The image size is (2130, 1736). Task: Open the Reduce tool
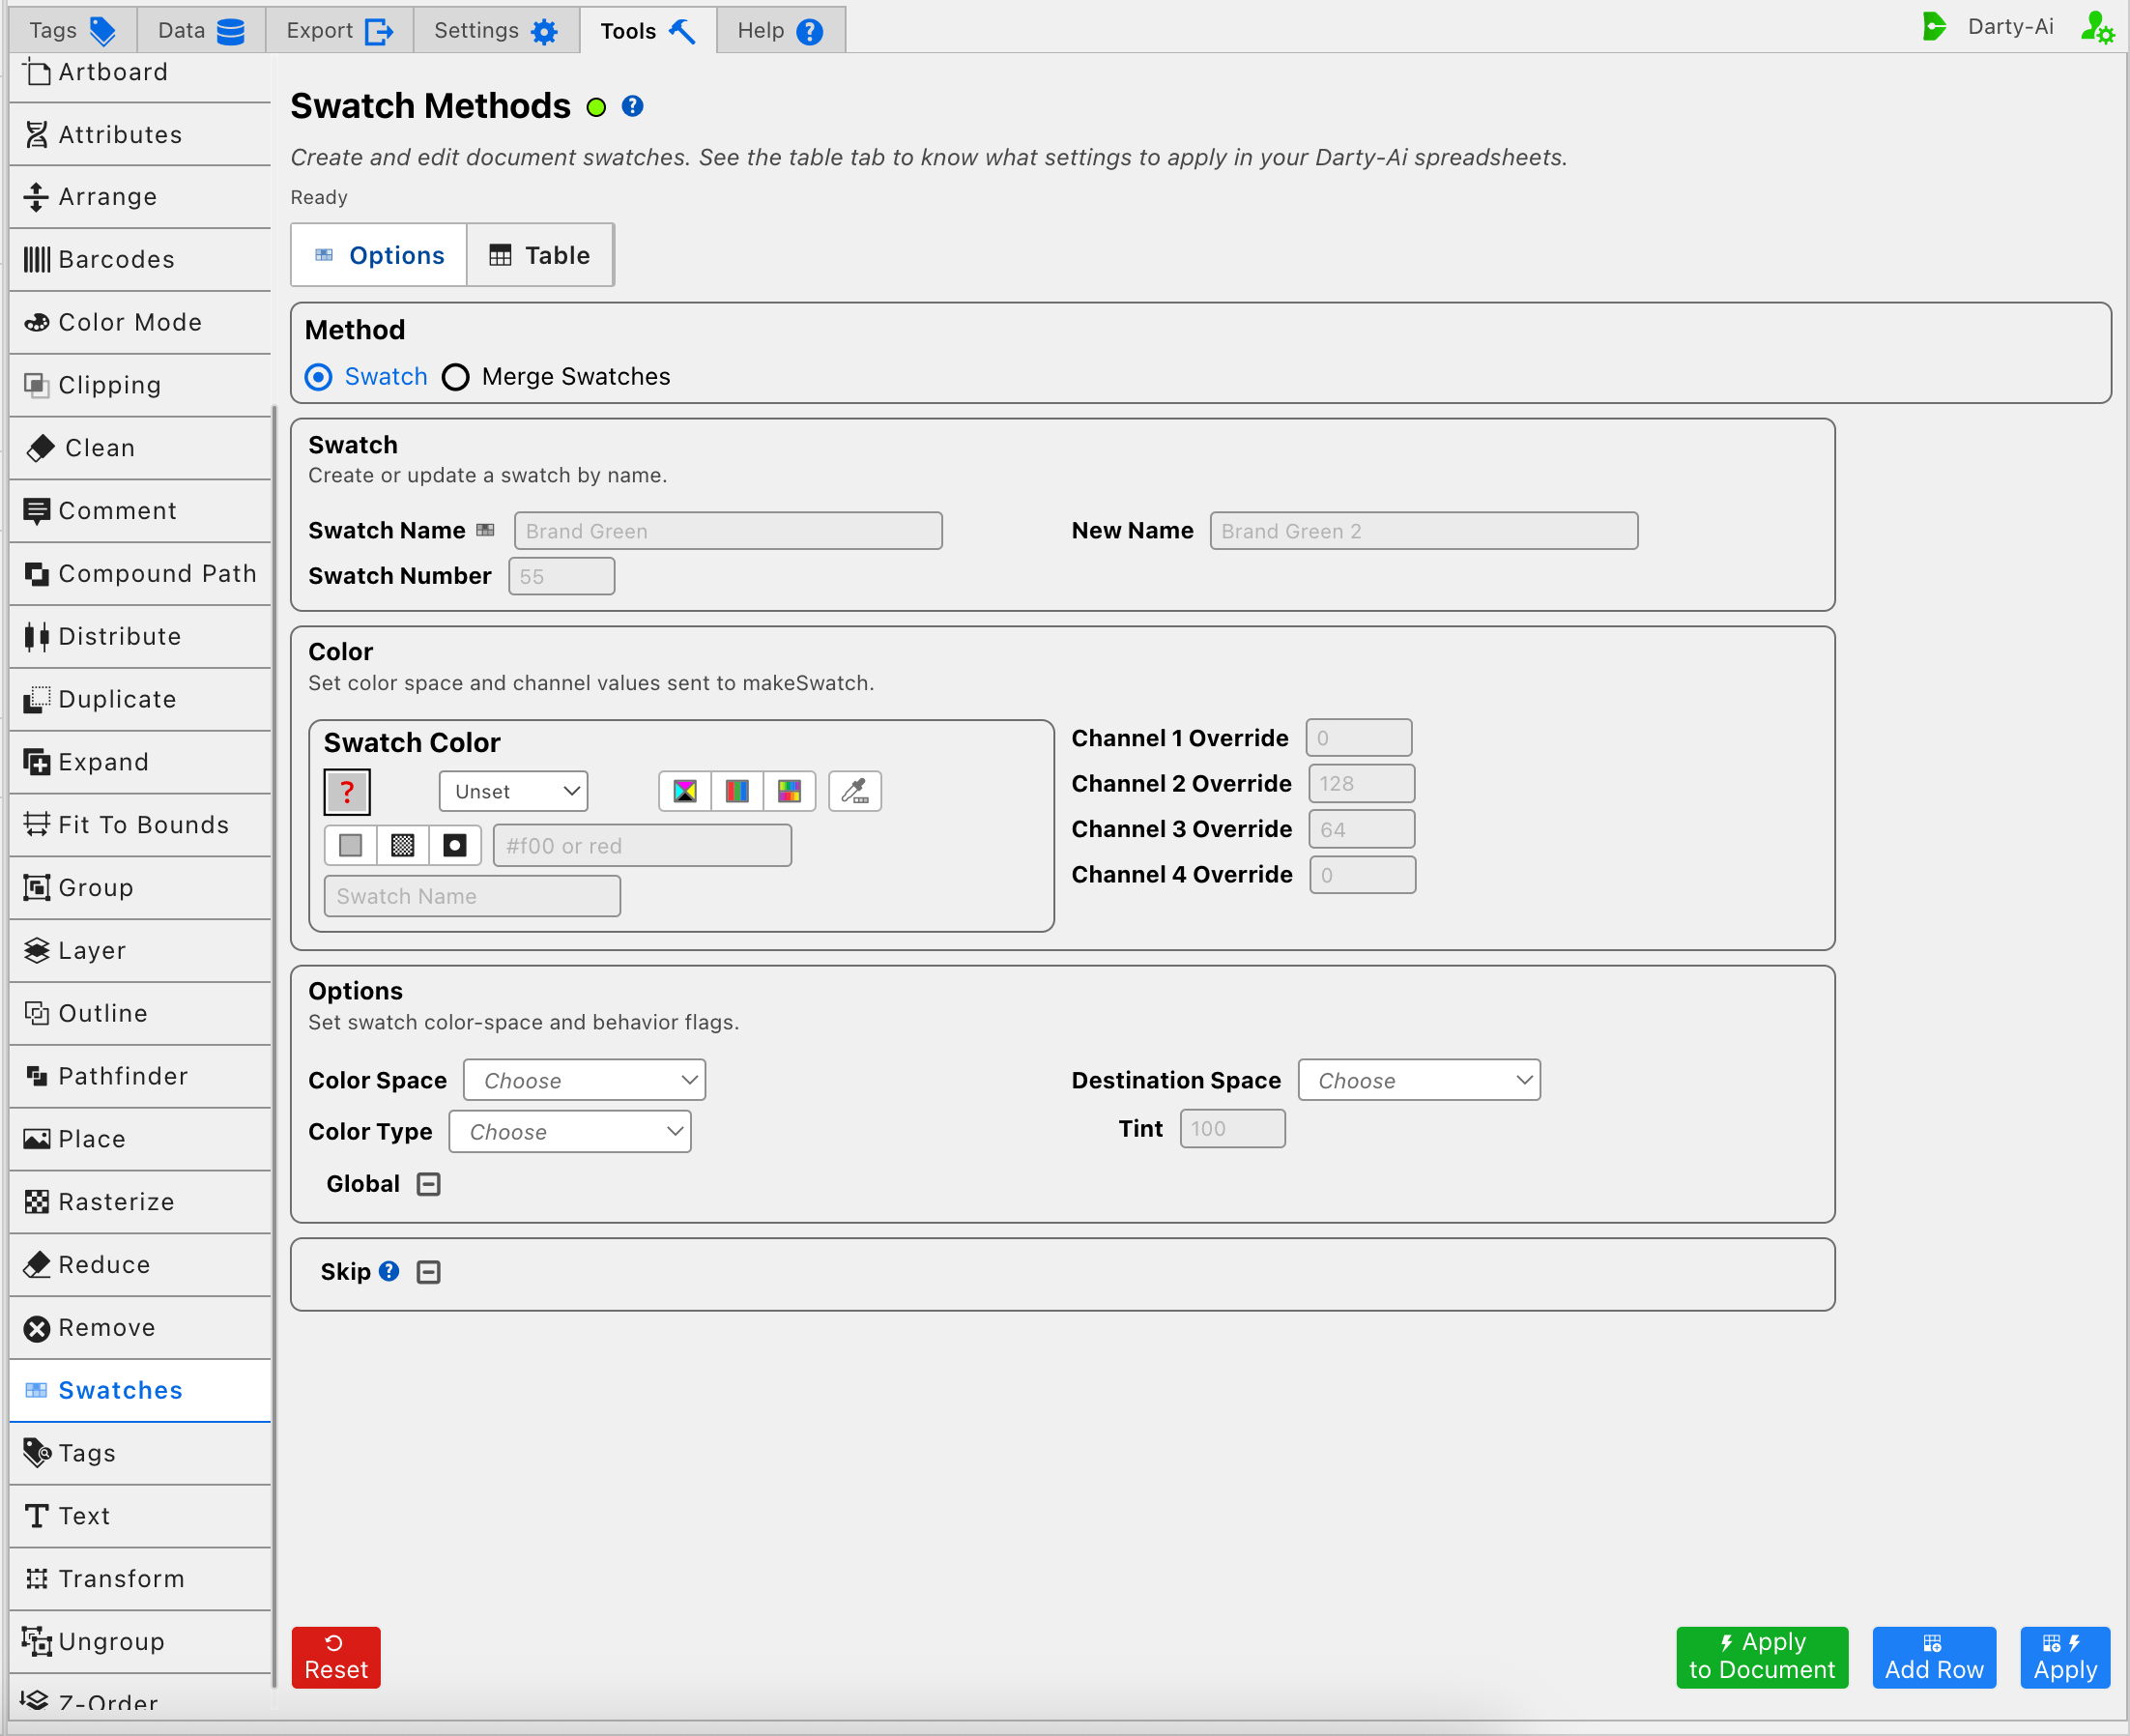(139, 1265)
